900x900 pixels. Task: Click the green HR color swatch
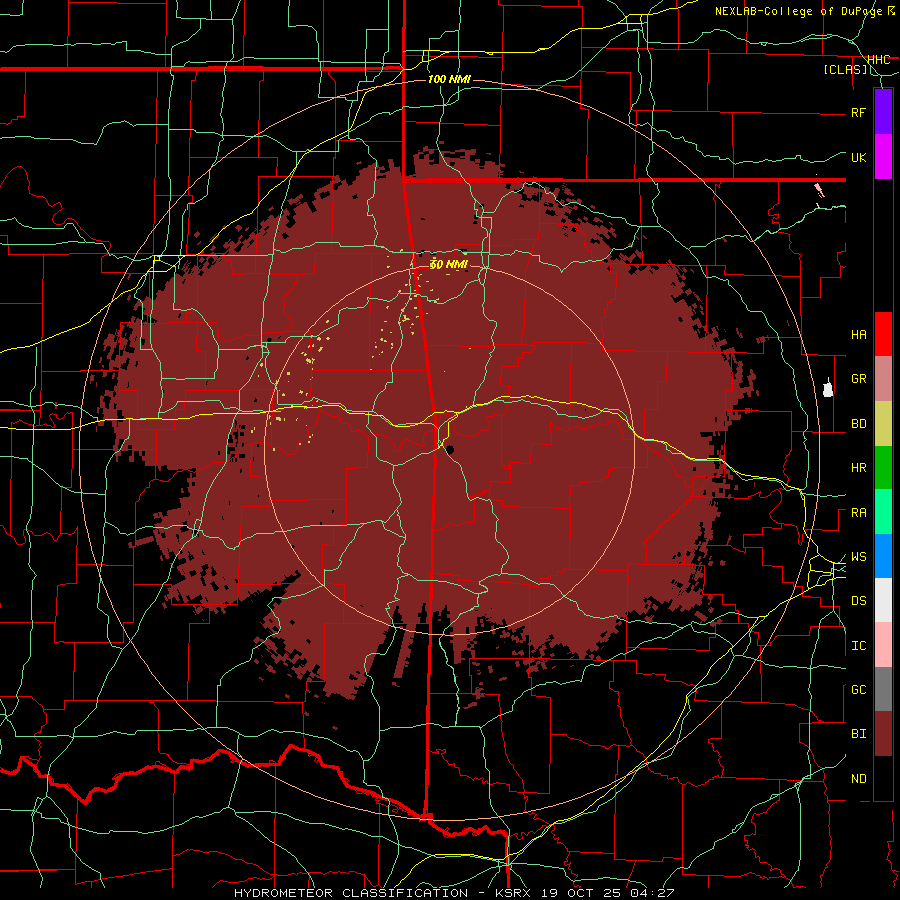tap(883, 468)
